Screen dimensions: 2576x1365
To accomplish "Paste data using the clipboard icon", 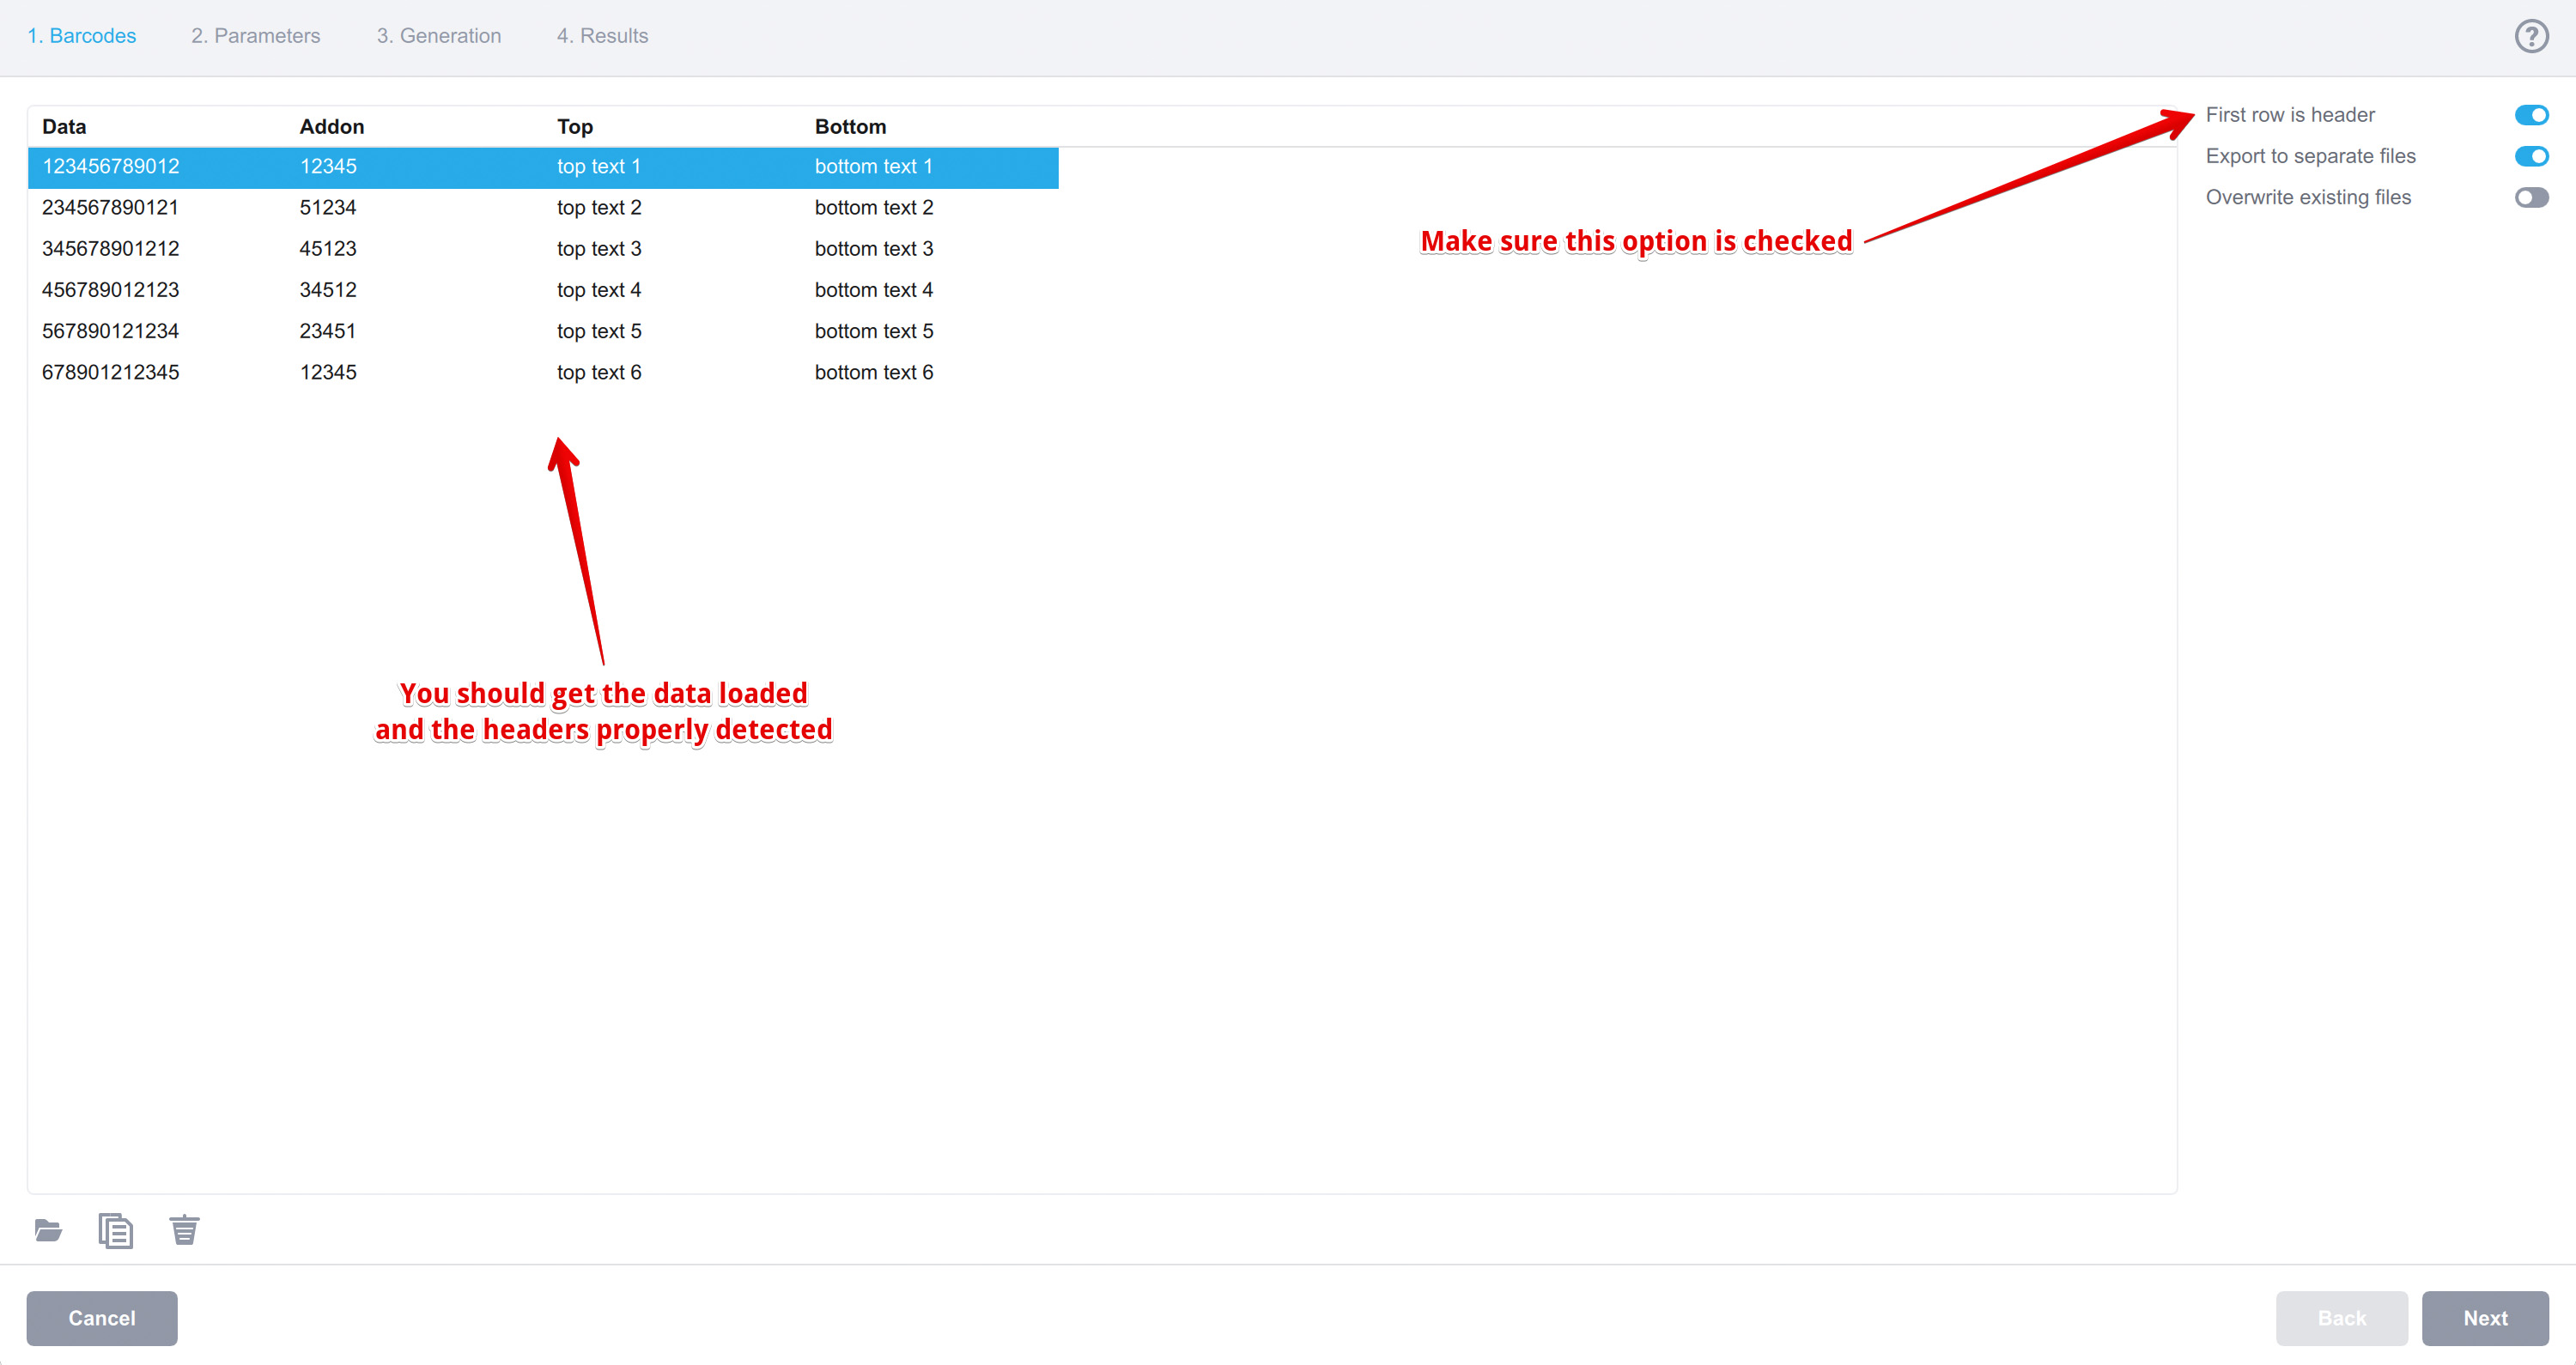I will [115, 1230].
